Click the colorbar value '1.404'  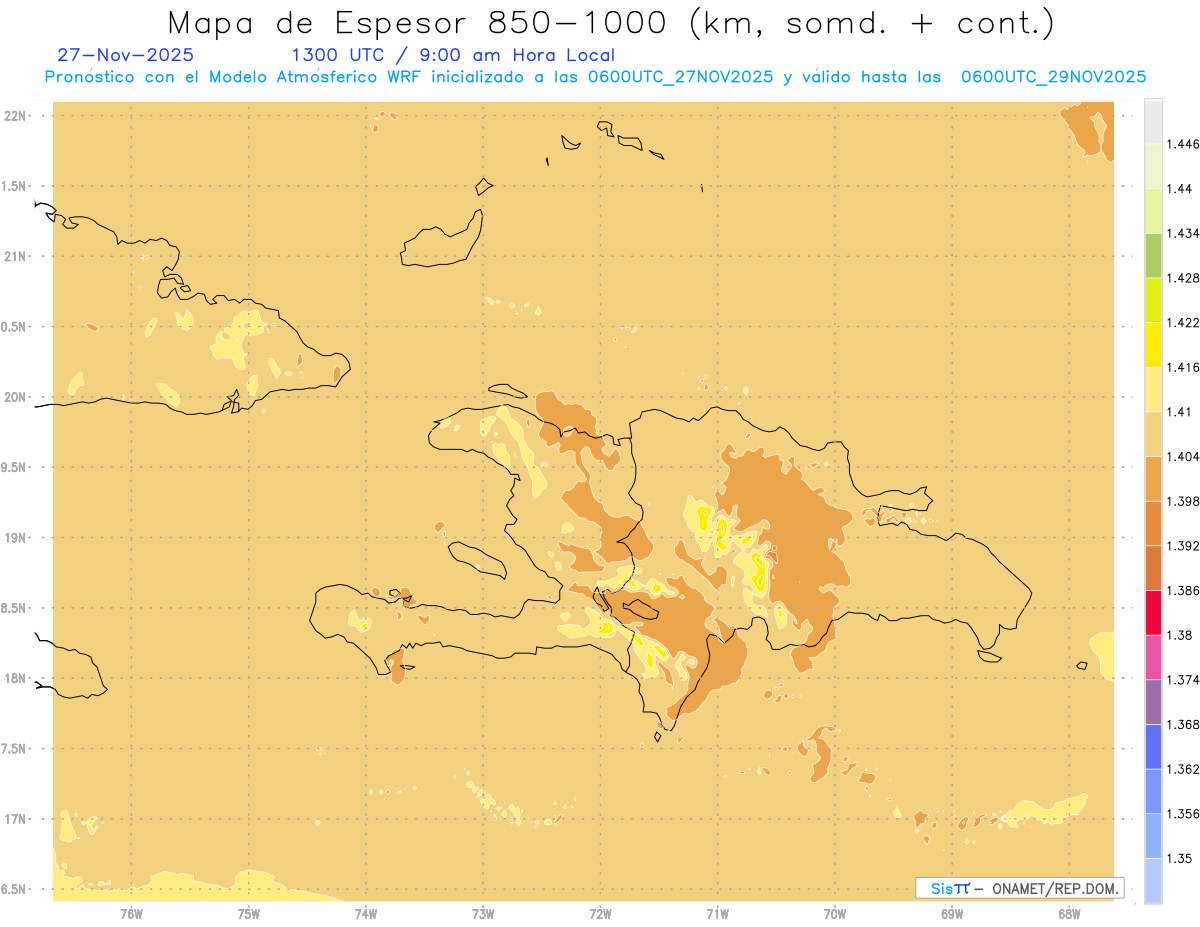[x=1183, y=456]
